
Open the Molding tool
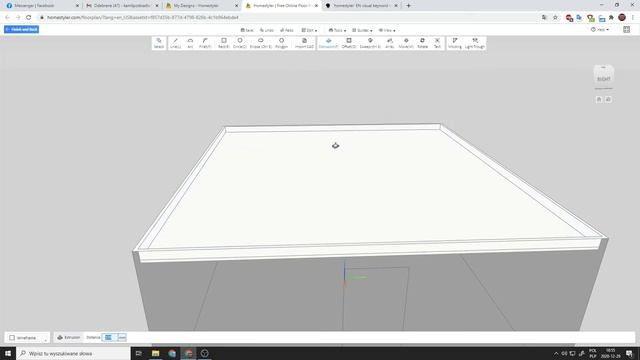pos(455,43)
